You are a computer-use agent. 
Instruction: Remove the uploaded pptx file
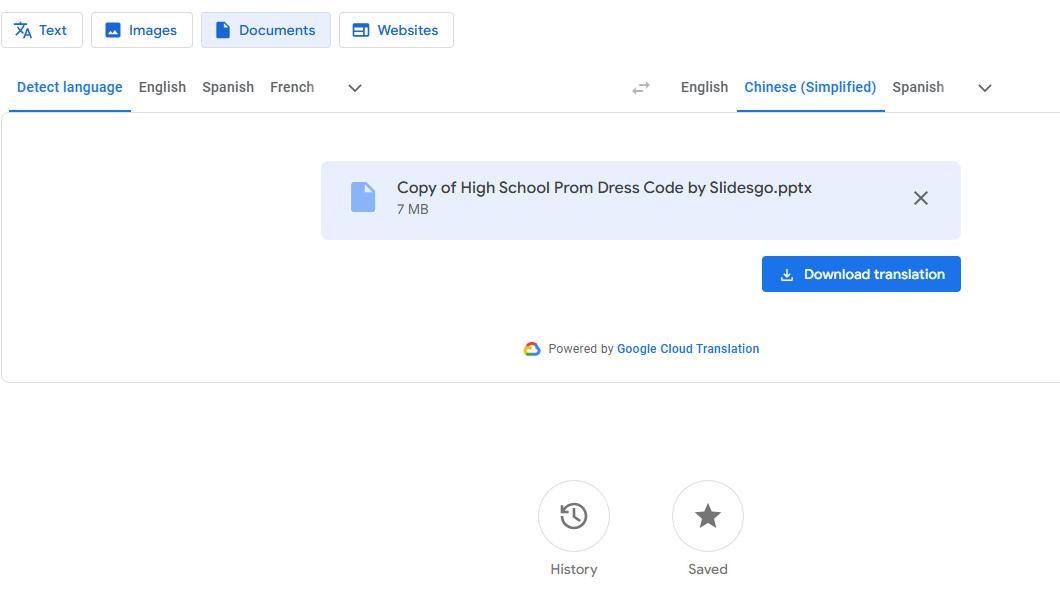pyautogui.click(x=921, y=198)
